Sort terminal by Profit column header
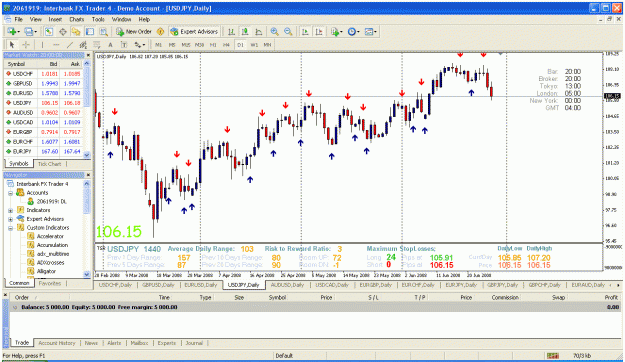625x362 pixels. (x=611, y=297)
